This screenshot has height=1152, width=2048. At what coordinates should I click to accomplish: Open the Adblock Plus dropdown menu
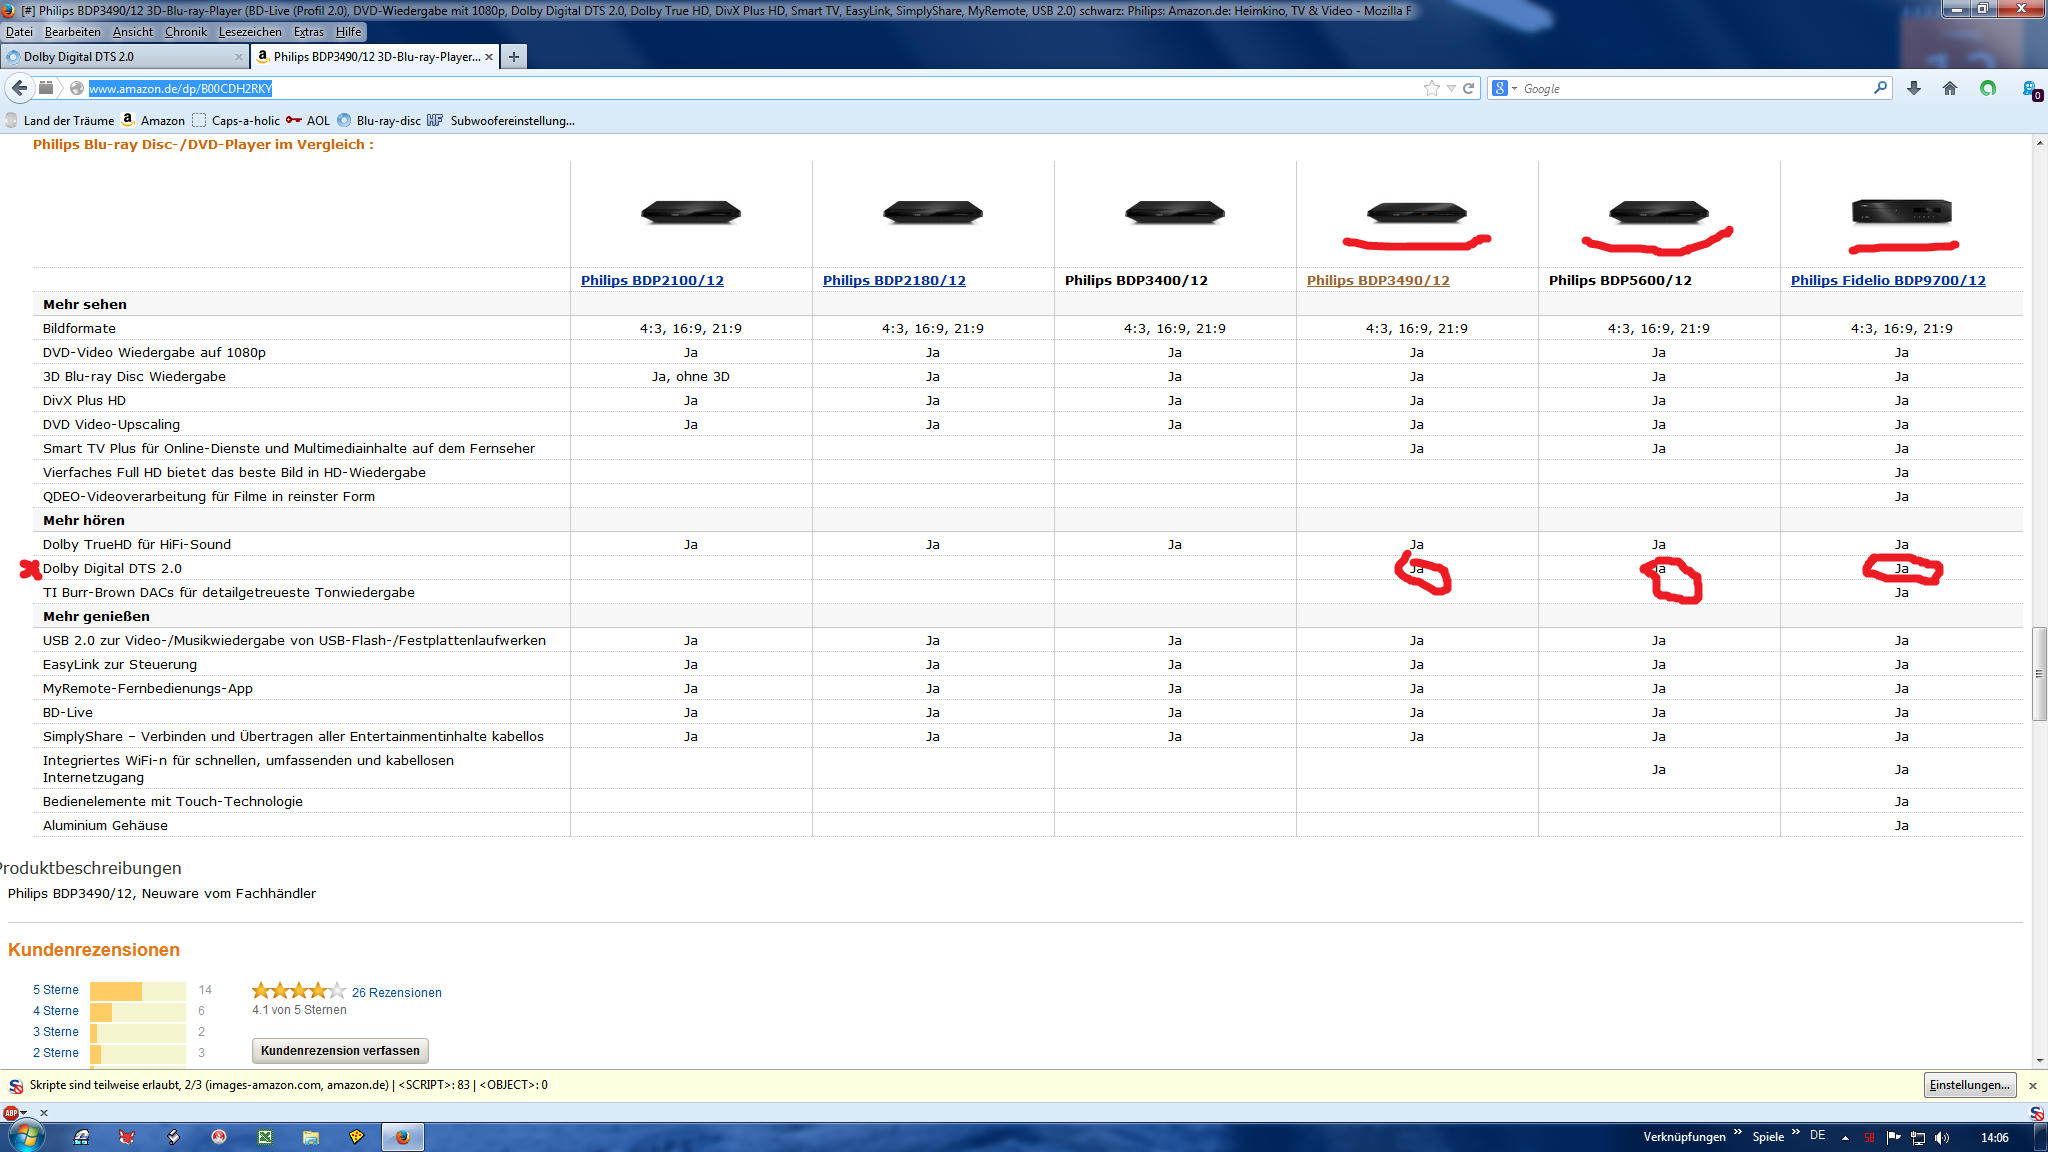(24, 1113)
